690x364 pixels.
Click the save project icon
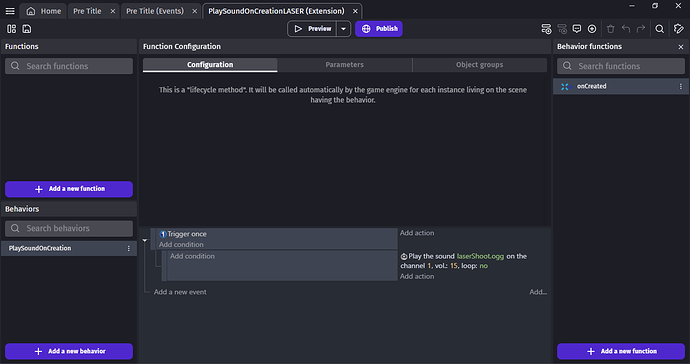[27, 29]
